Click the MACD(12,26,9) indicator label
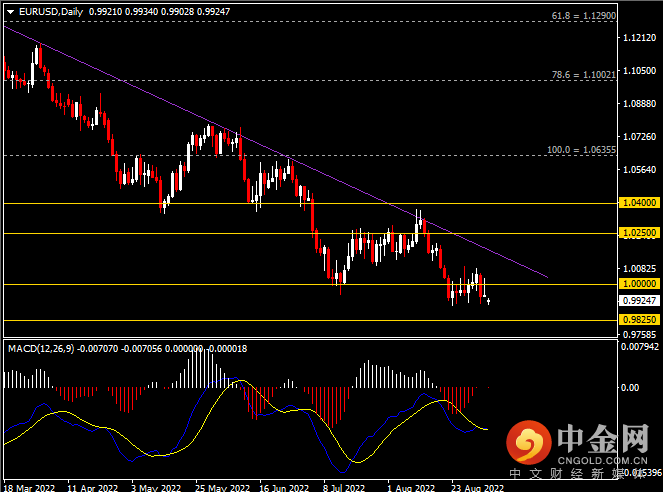 41,349
